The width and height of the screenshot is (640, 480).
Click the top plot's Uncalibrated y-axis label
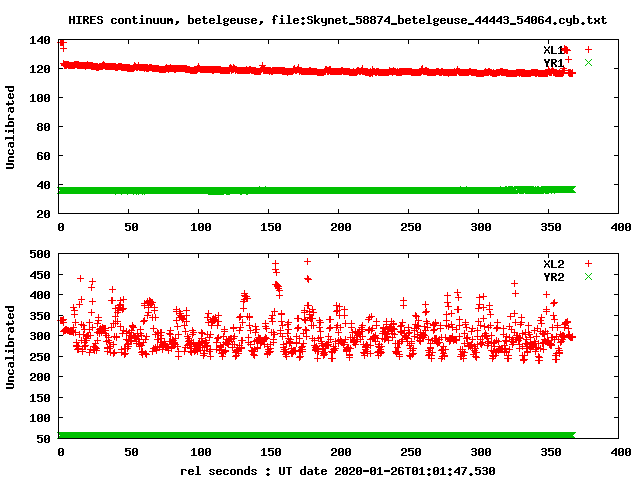(x=11, y=127)
